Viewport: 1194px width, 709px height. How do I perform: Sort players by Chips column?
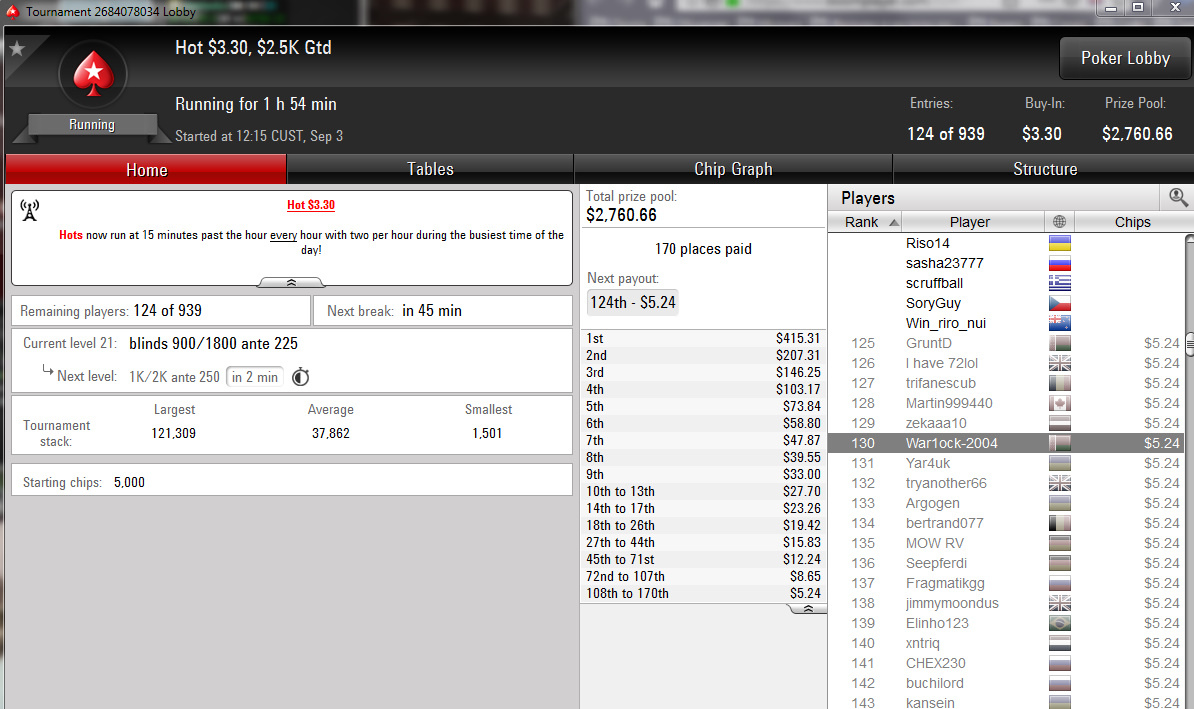click(1132, 222)
